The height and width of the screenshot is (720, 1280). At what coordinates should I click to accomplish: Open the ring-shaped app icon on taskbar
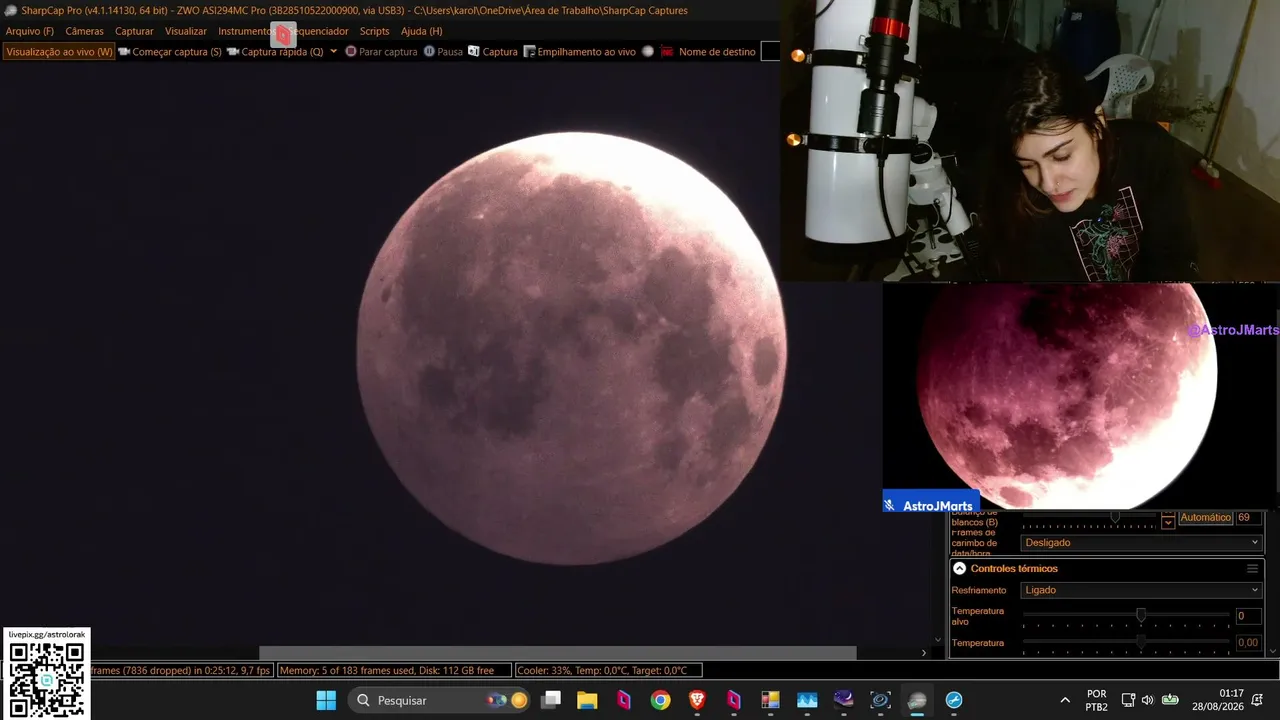880,700
